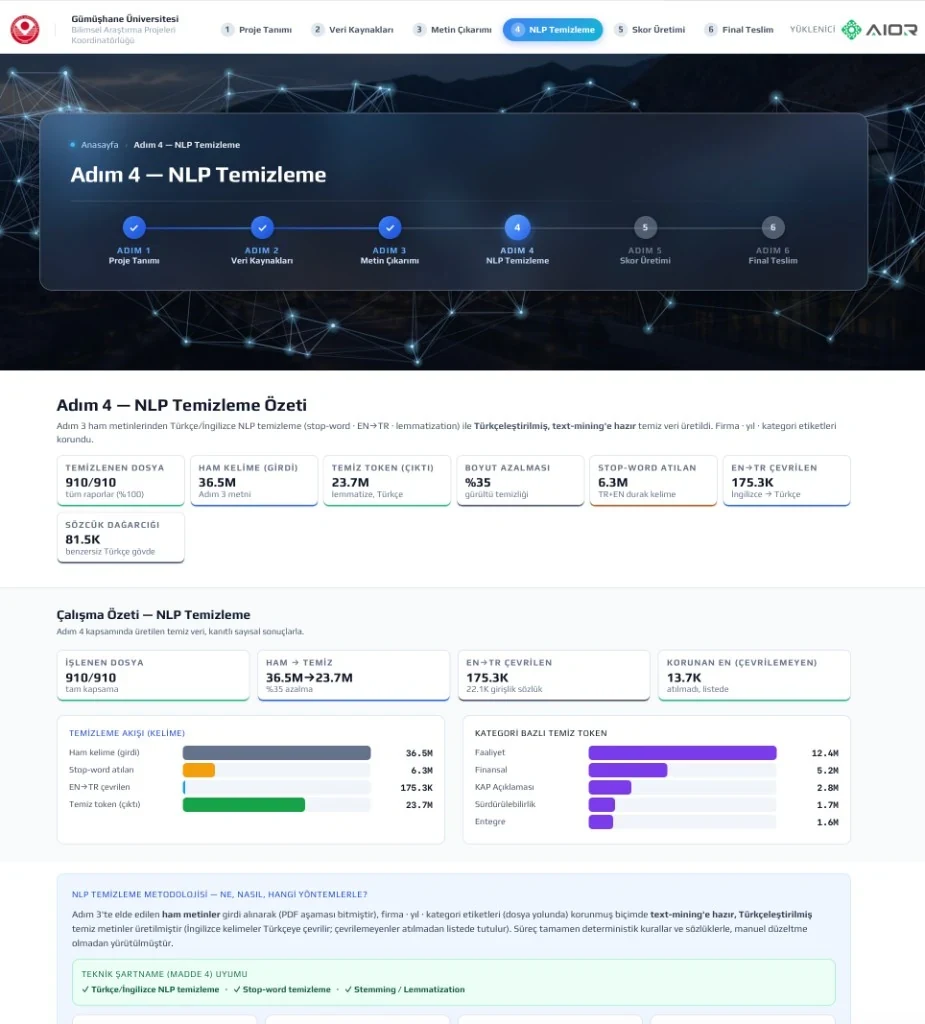Click the gray Ham kelime (girdi) bar
Screen dimensions: 925x1024
tap(277, 753)
